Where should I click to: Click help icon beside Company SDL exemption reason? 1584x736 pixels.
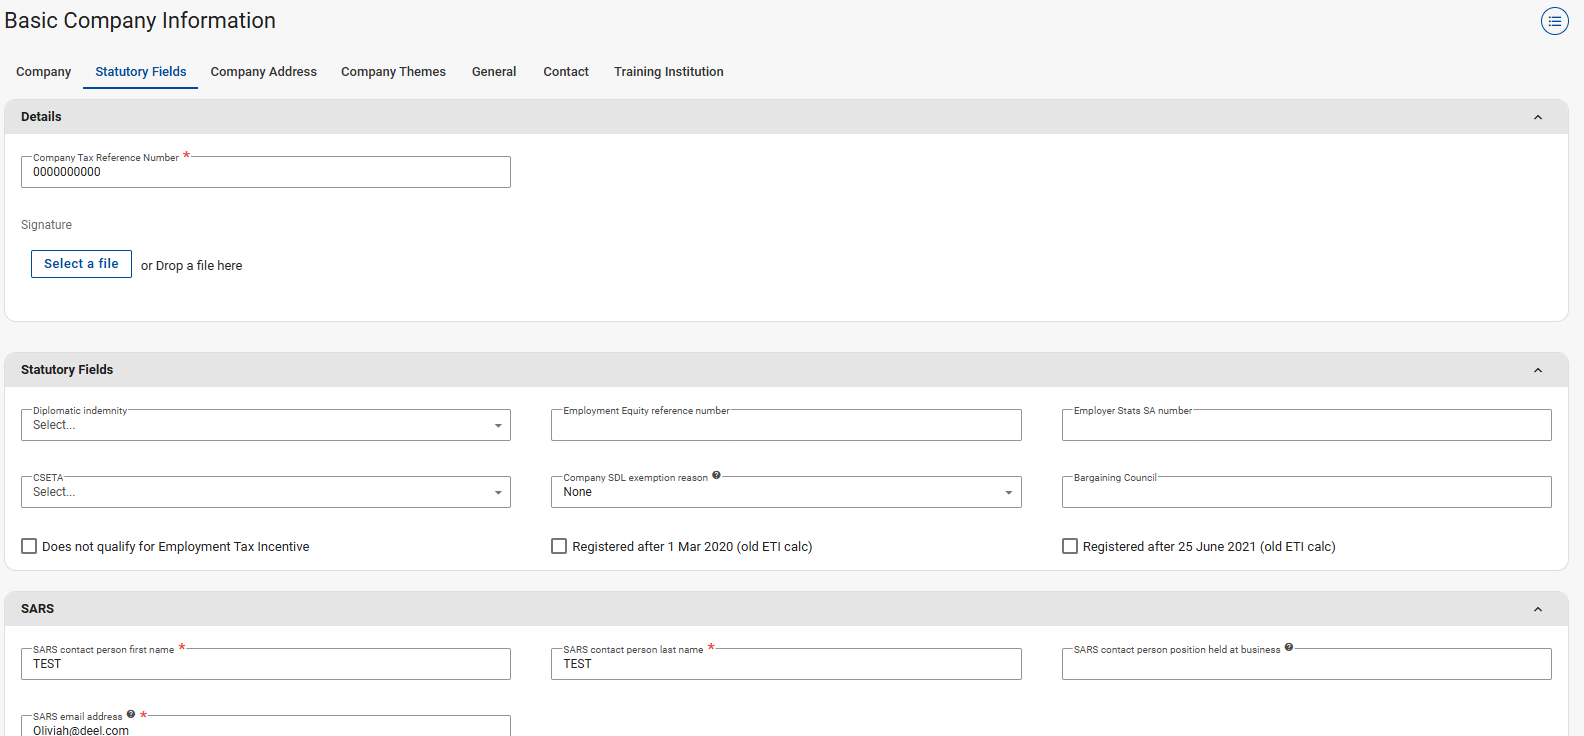(x=716, y=476)
